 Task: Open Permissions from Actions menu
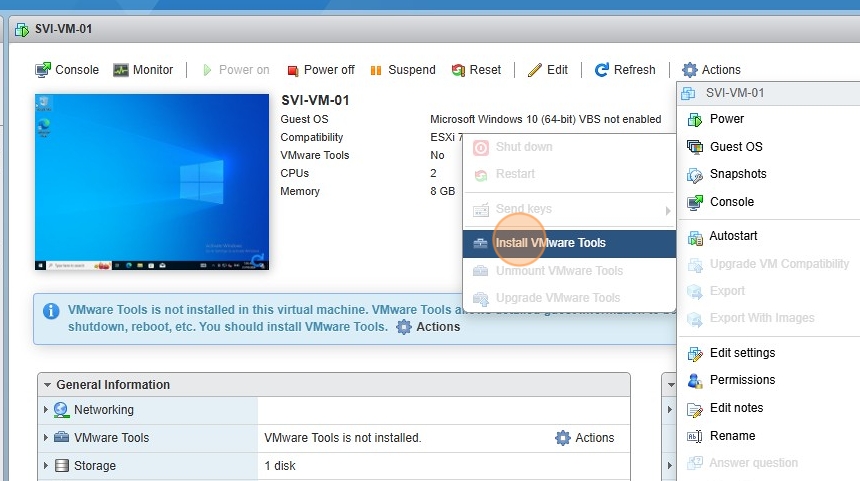[769, 380]
